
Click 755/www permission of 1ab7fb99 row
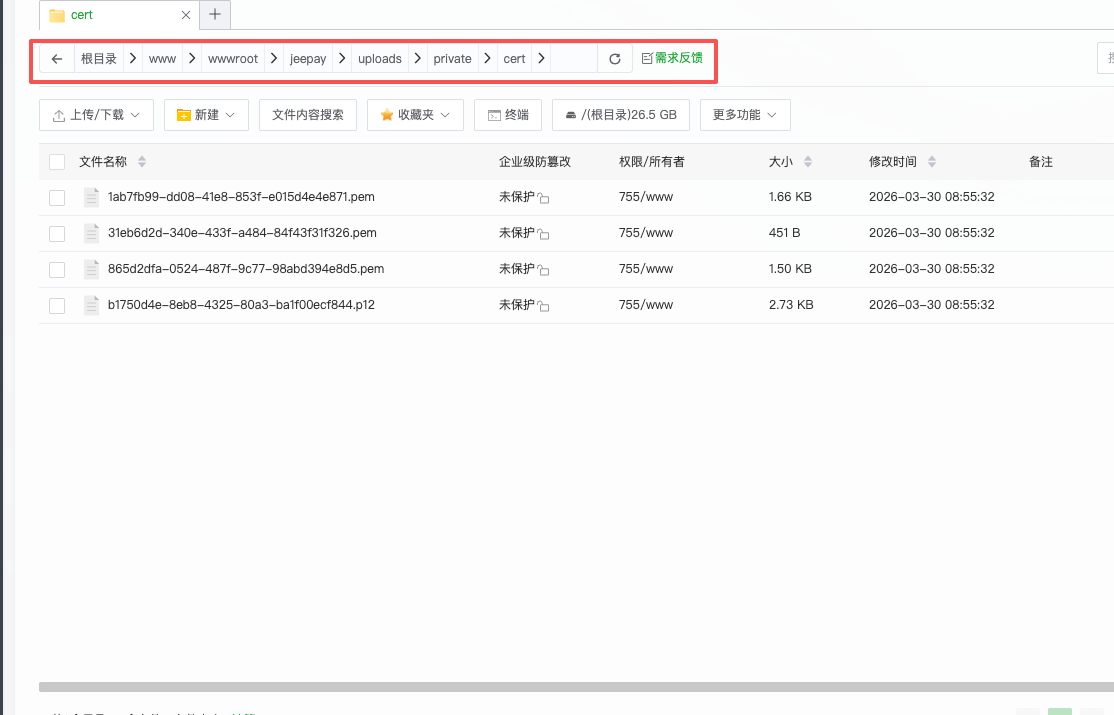click(x=646, y=197)
